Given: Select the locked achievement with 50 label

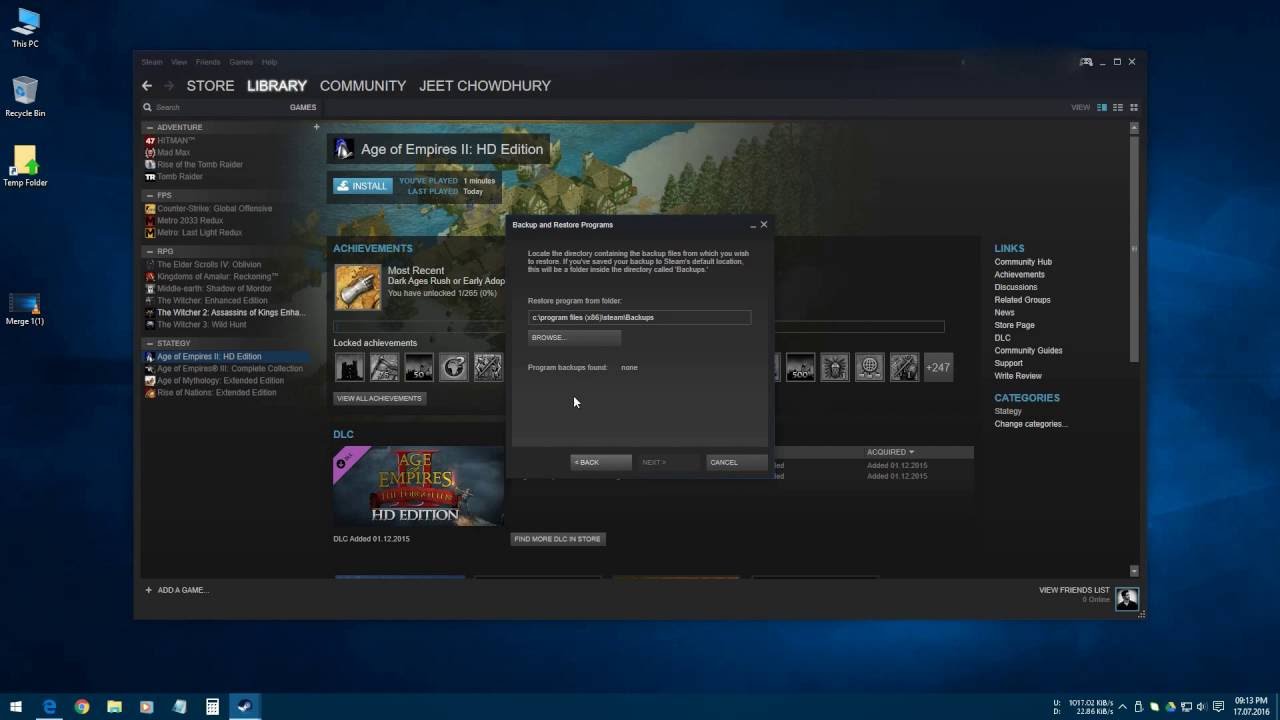Looking at the screenshot, I should pos(419,367).
